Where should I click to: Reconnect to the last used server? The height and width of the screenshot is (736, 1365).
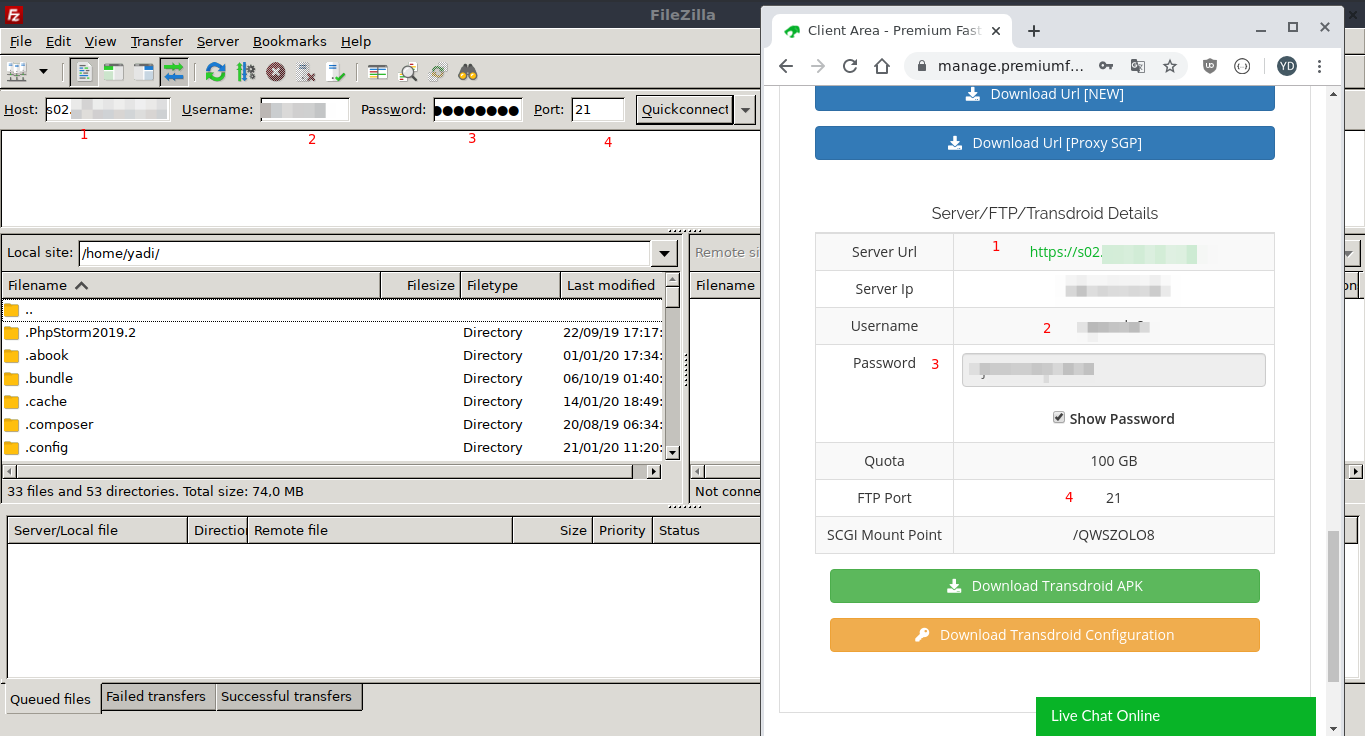tap(336, 72)
